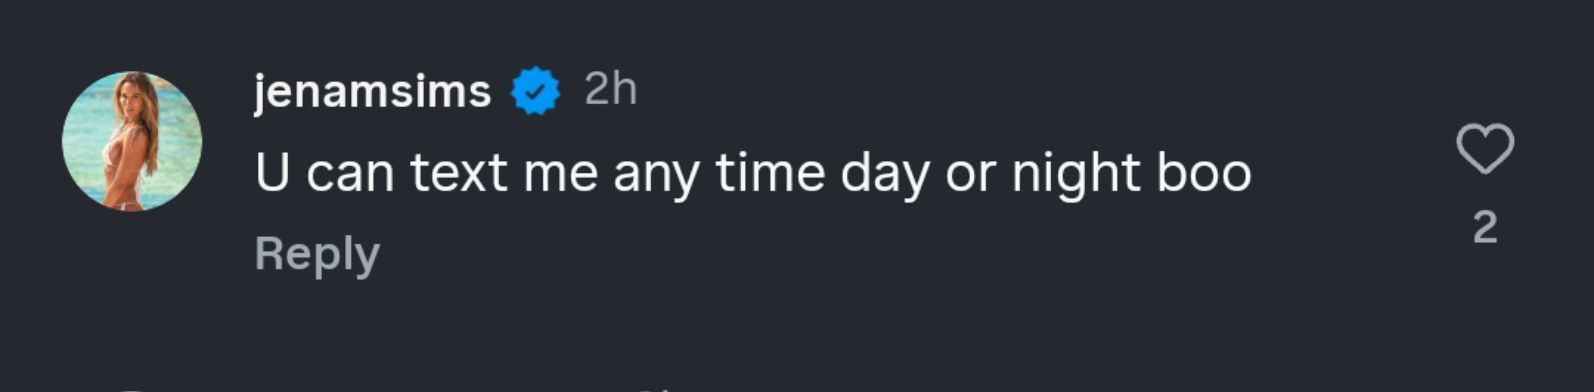Screen dimensions: 1594x392
Task: Show who liked this comment via '2'
Action: pos(1485,228)
